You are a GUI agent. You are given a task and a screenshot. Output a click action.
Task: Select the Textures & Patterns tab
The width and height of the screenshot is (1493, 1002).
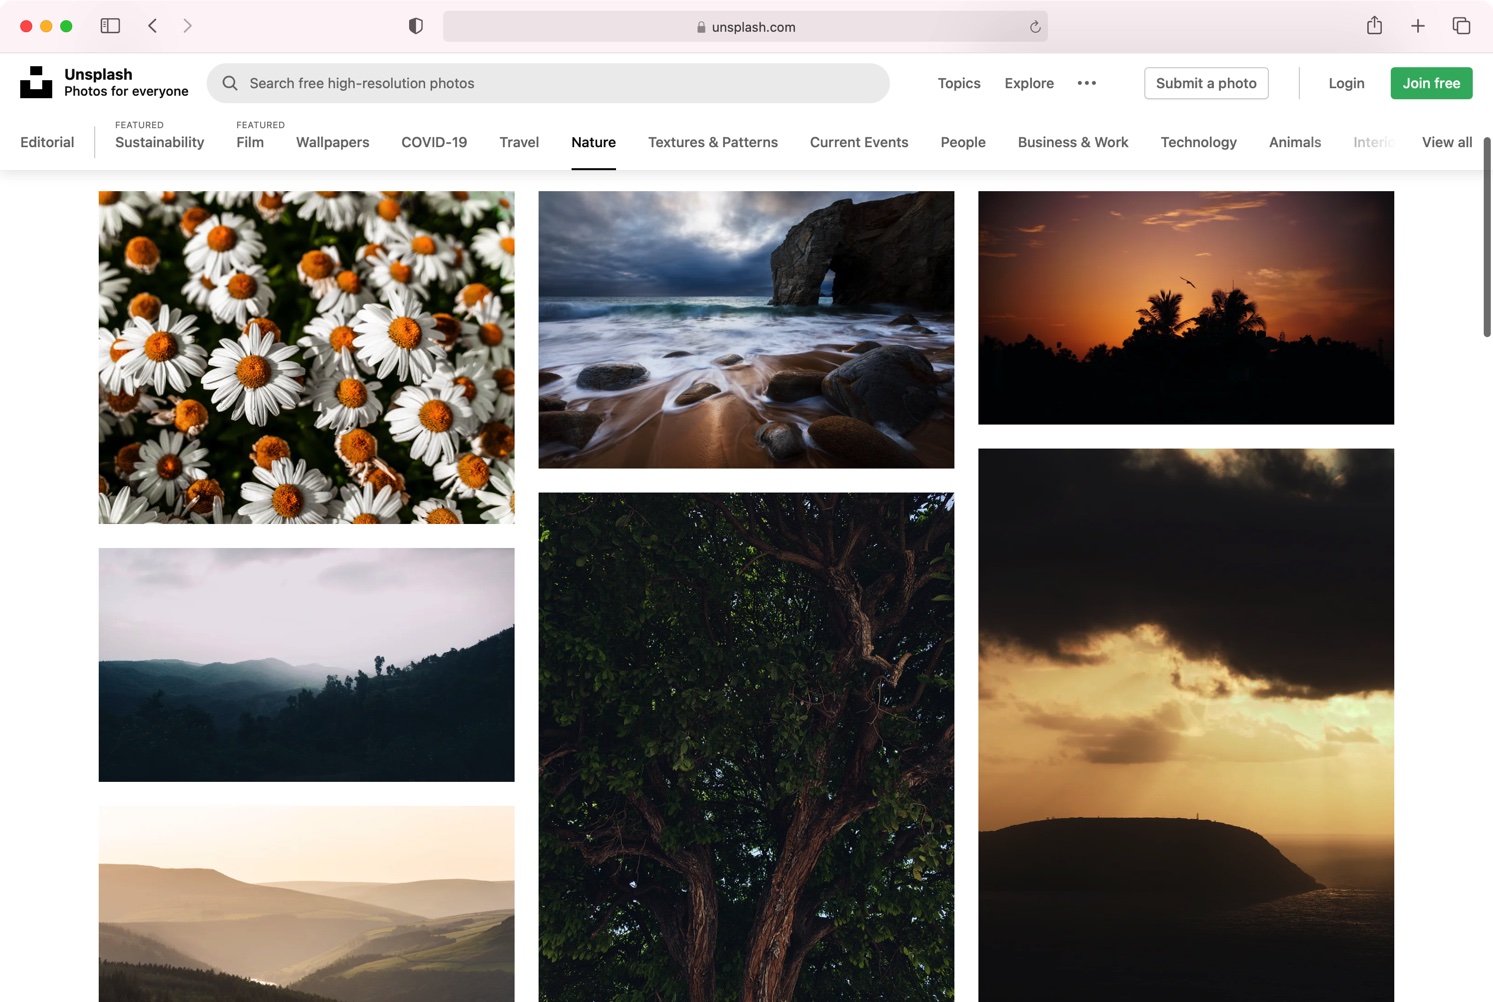(712, 142)
